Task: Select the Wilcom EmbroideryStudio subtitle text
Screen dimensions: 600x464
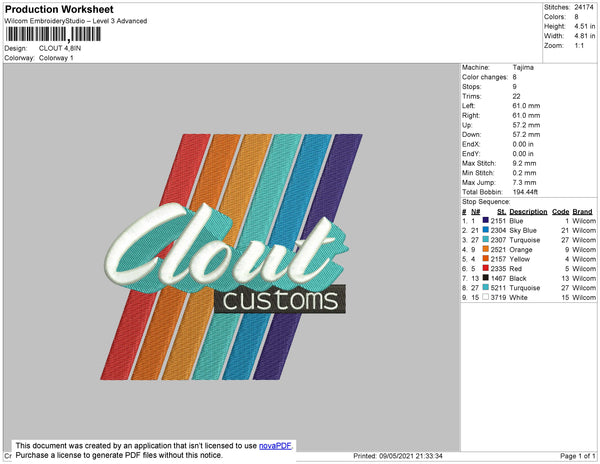Action: point(76,21)
